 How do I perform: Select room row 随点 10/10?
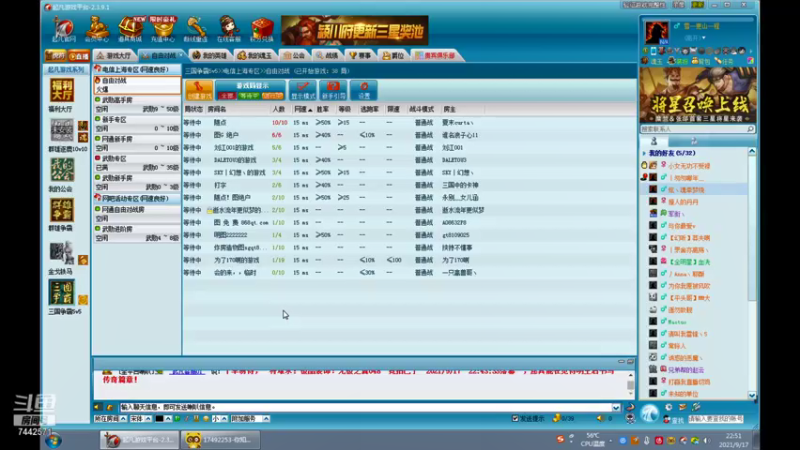[409, 122]
